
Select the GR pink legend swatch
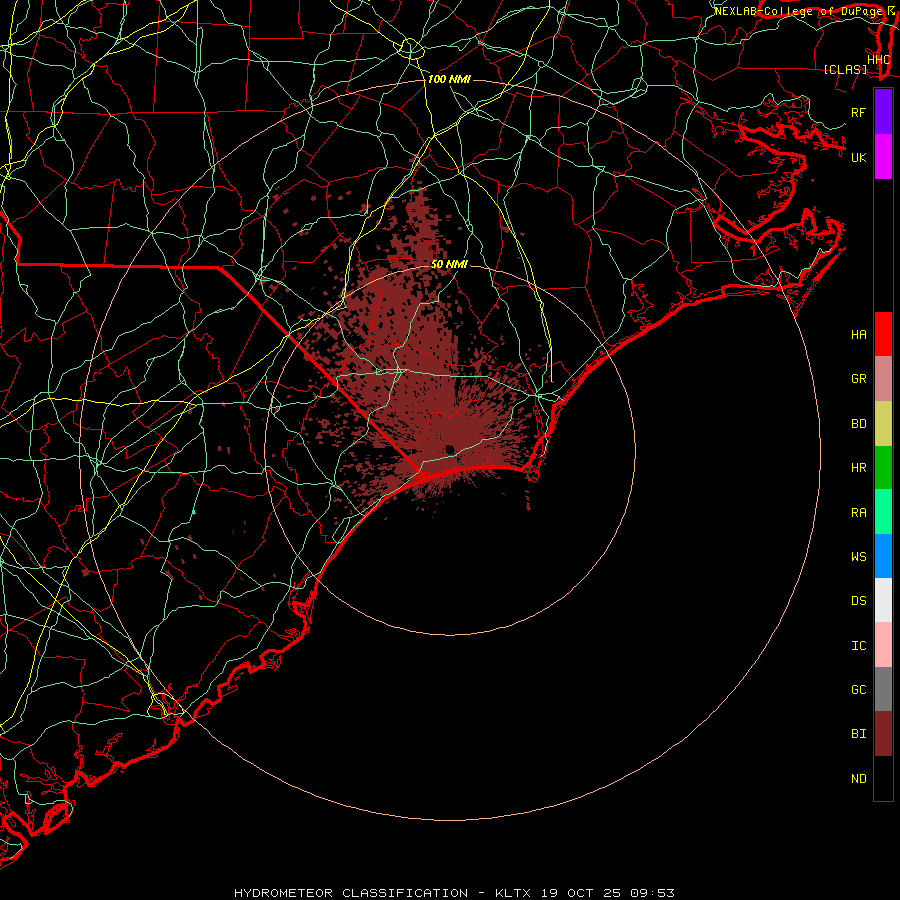point(883,378)
